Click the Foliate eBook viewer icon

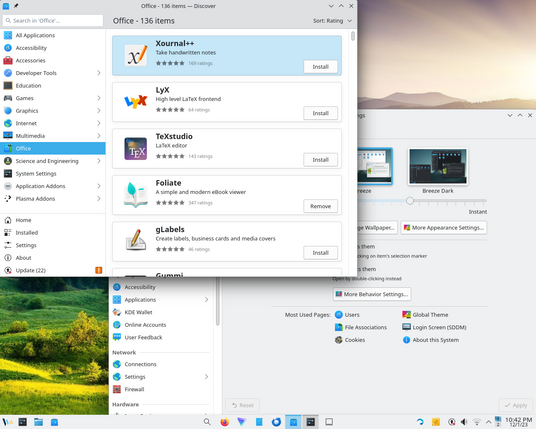(x=136, y=195)
